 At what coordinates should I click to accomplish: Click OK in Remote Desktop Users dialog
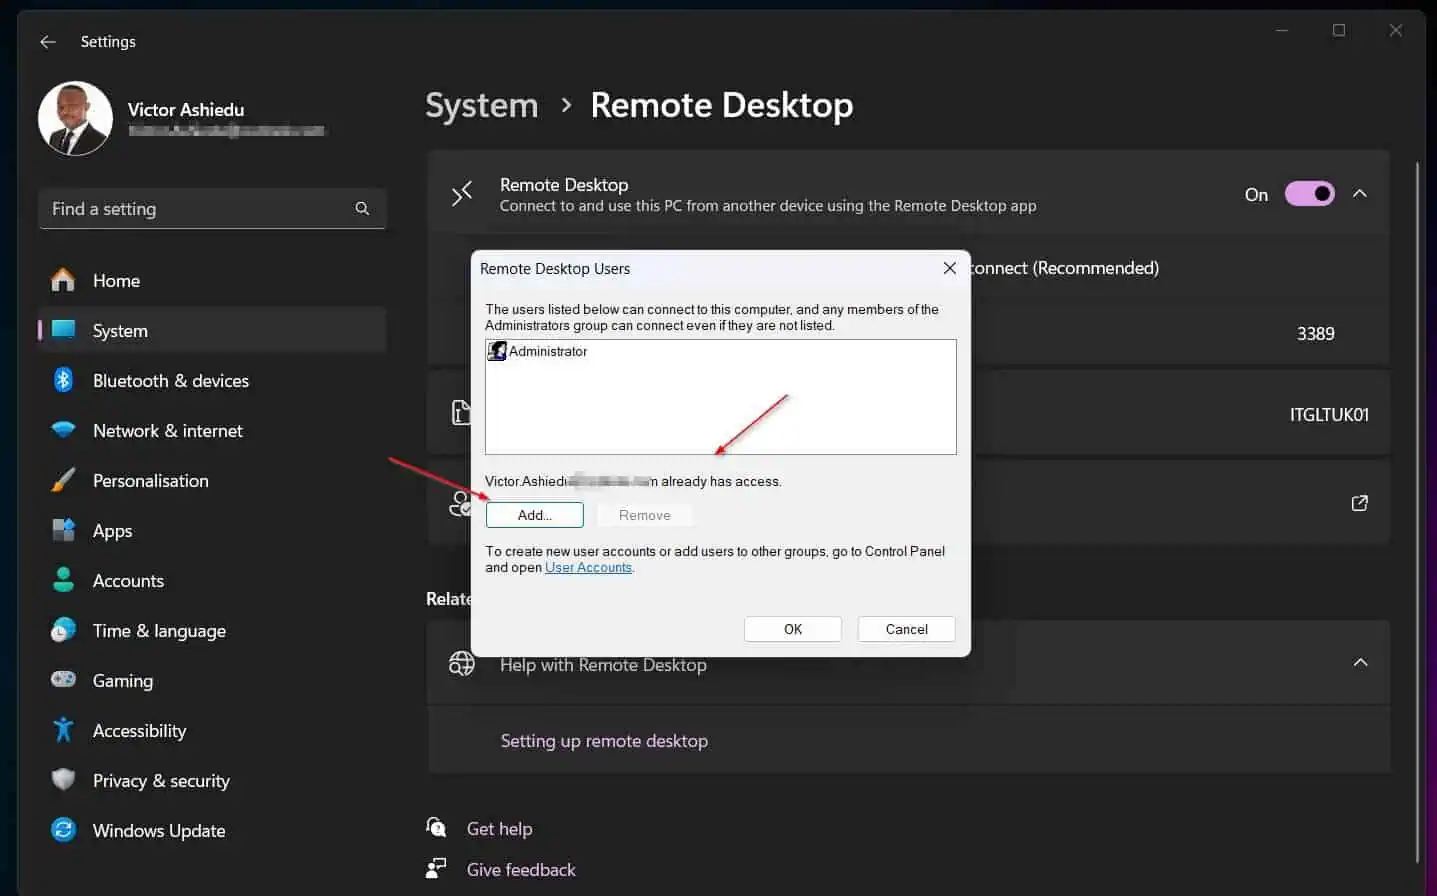click(x=793, y=629)
